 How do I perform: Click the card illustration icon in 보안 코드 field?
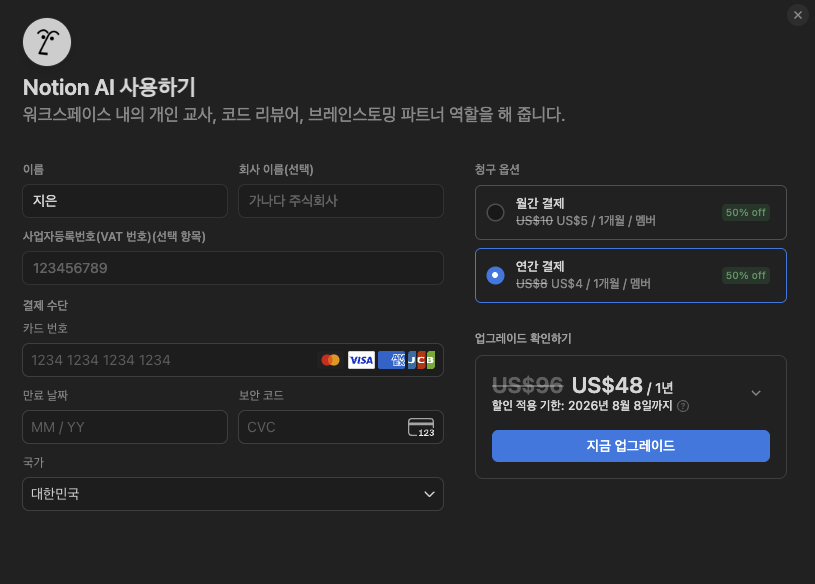pyautogui.click(x=420, y=426)
